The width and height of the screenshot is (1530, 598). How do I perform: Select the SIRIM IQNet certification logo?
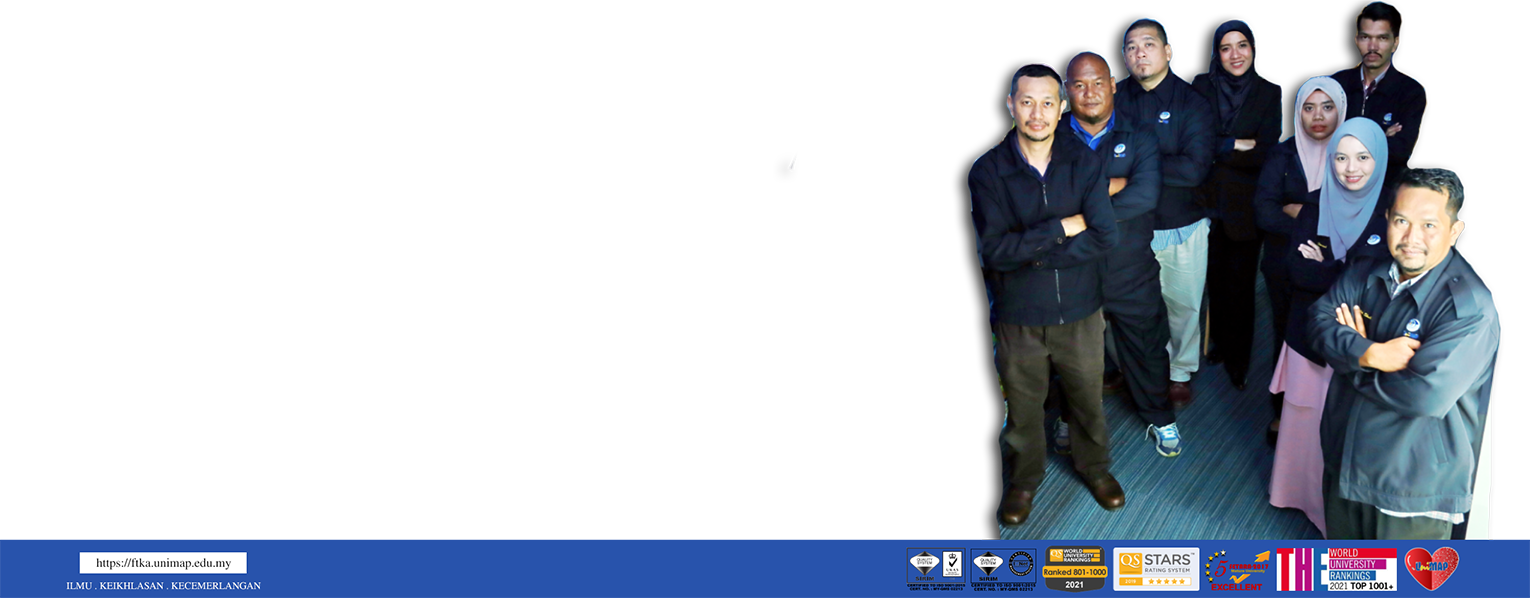1002,568
